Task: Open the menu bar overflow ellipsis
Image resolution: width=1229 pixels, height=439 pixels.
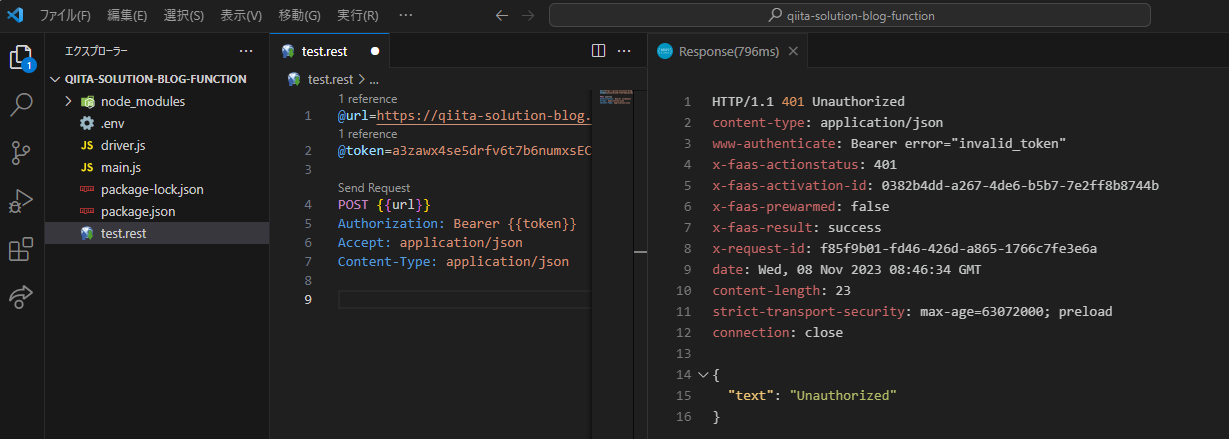Action: [x=405, y=16]
